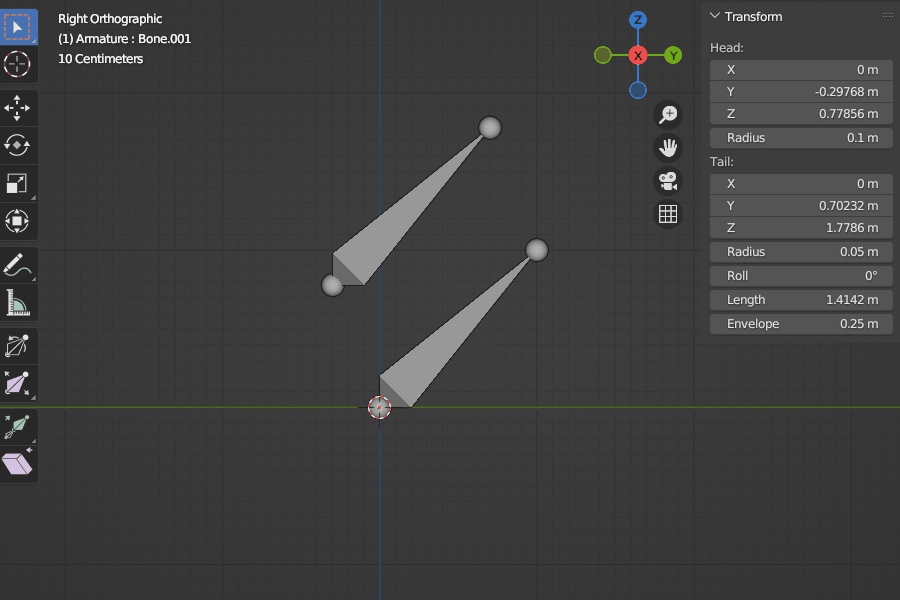Viewport: 900px width, 600px height.
Task: Click the Pan view hand button
Action: pos(668,148)
